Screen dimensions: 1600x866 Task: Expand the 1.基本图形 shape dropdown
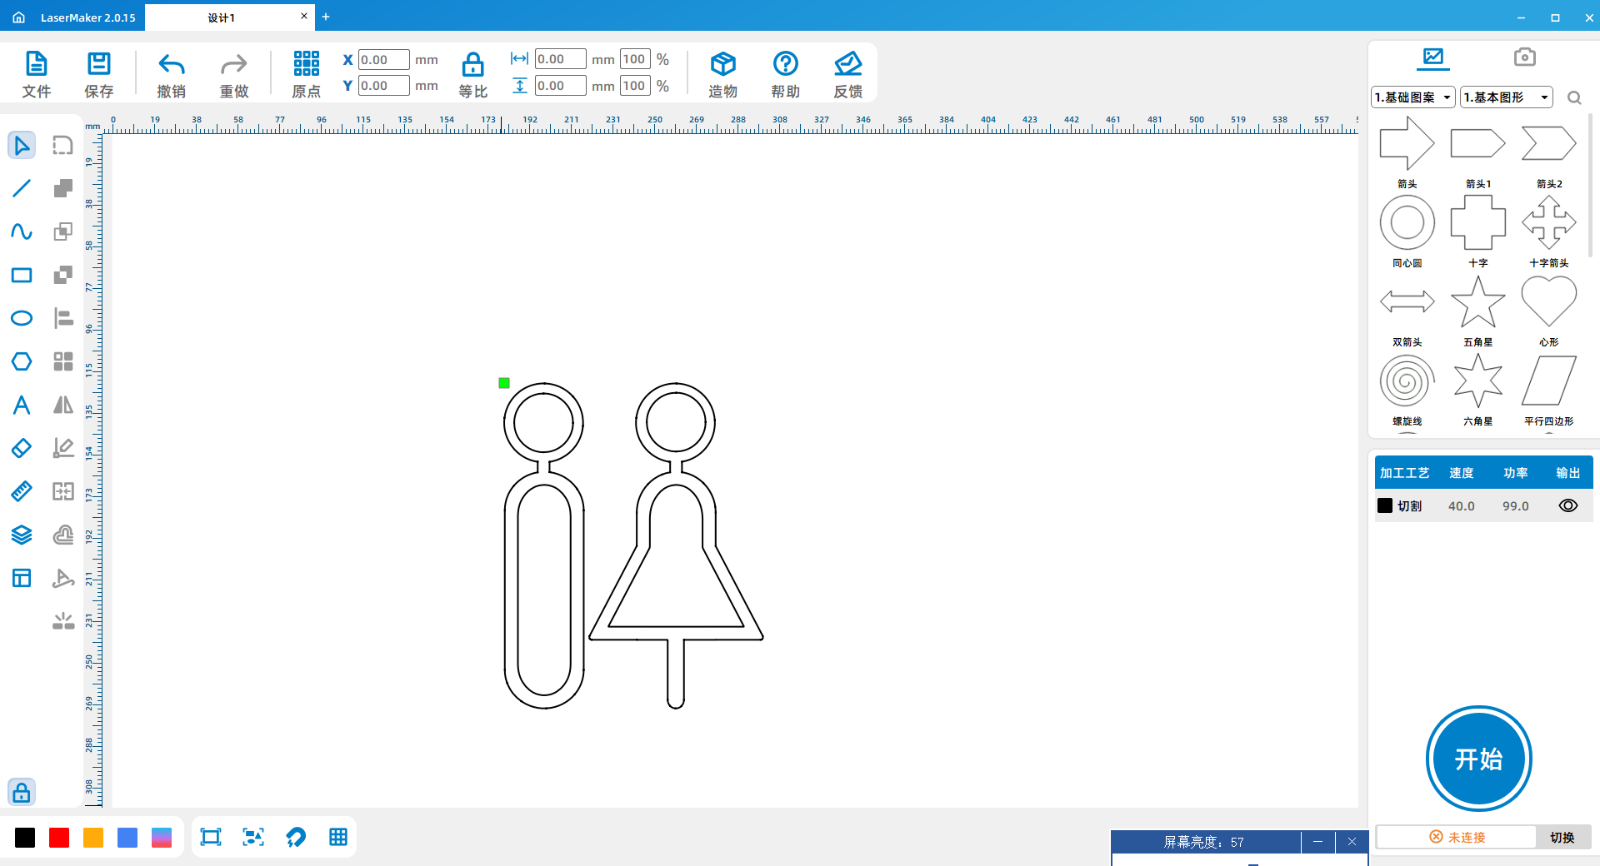[x=1506, y=97]
